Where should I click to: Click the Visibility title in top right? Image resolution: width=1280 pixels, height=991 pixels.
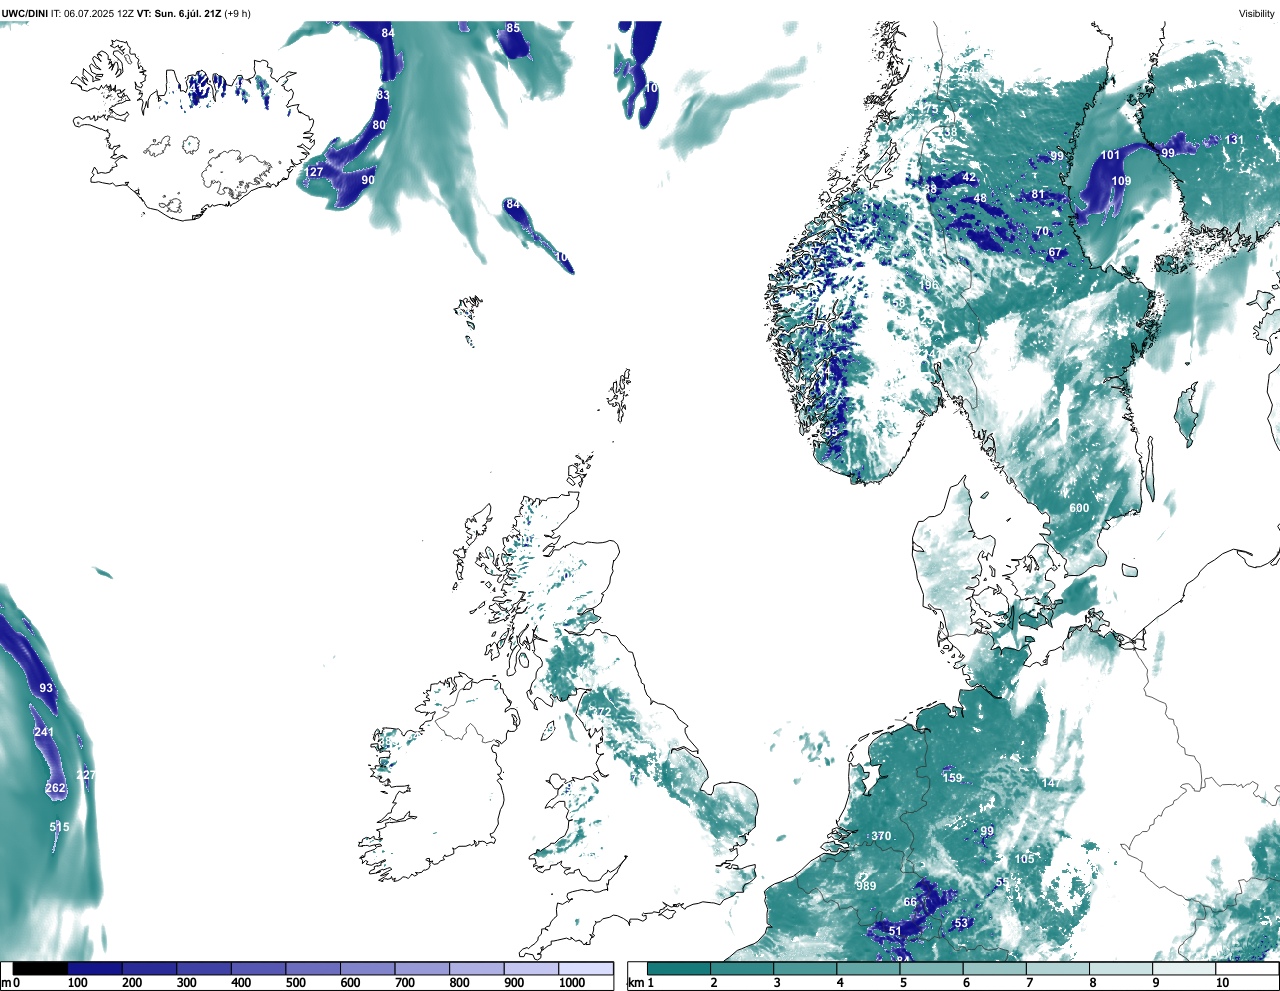1257,13
